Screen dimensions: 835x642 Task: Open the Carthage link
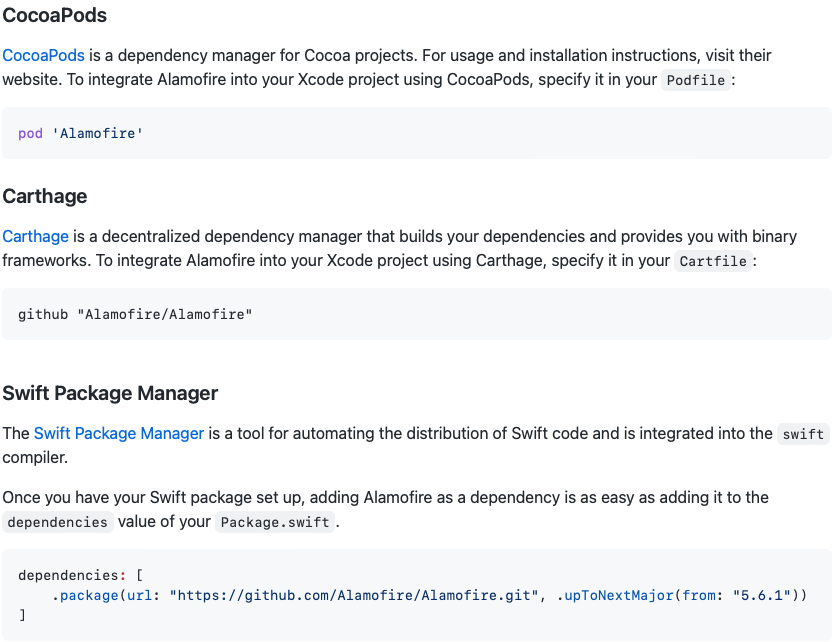coord(35,236)
